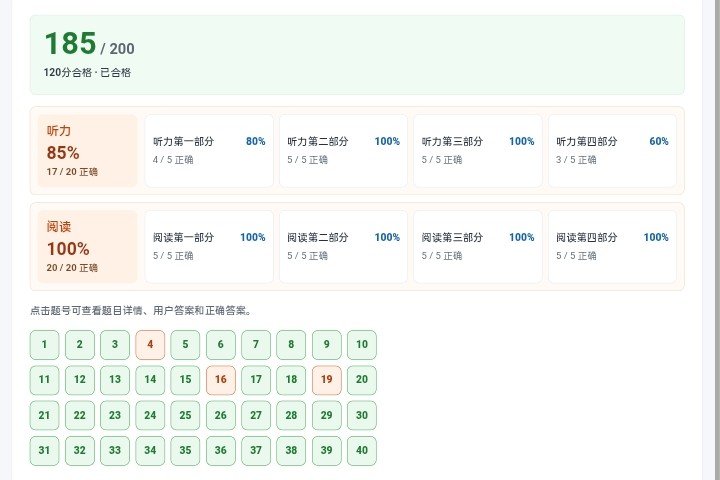Click question number 37
This screenshot has width=720, height=480.
point(256,451)
